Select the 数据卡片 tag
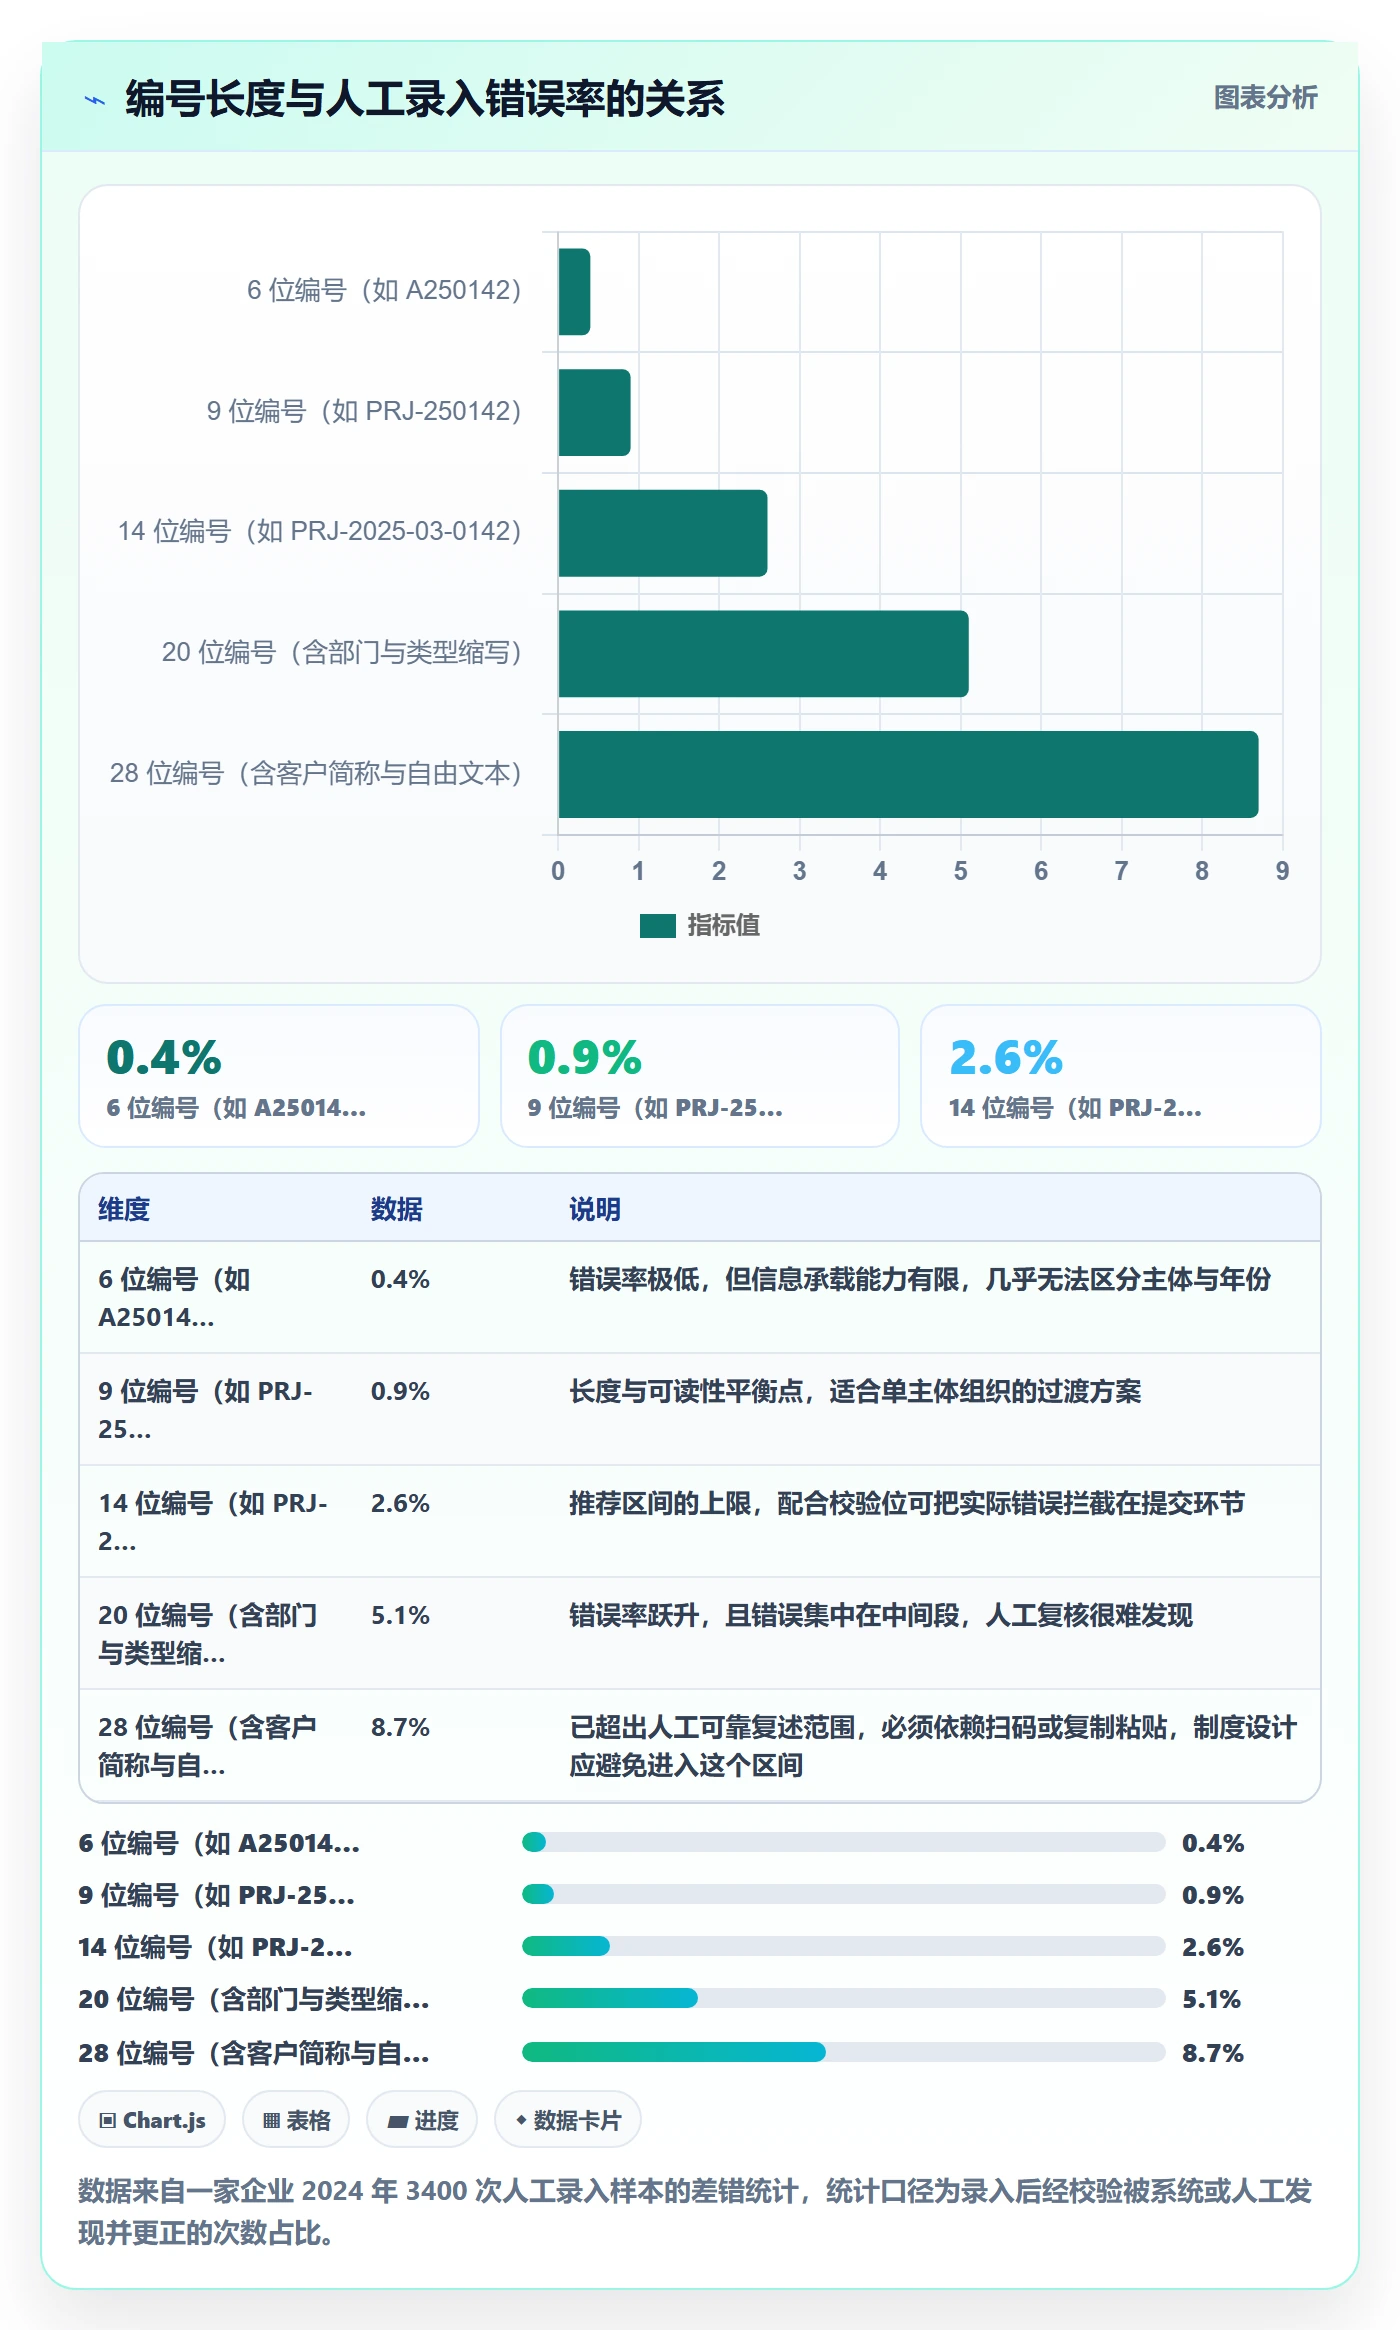The width and height of the screenshot is (1400, 2330). point(568,2120)
